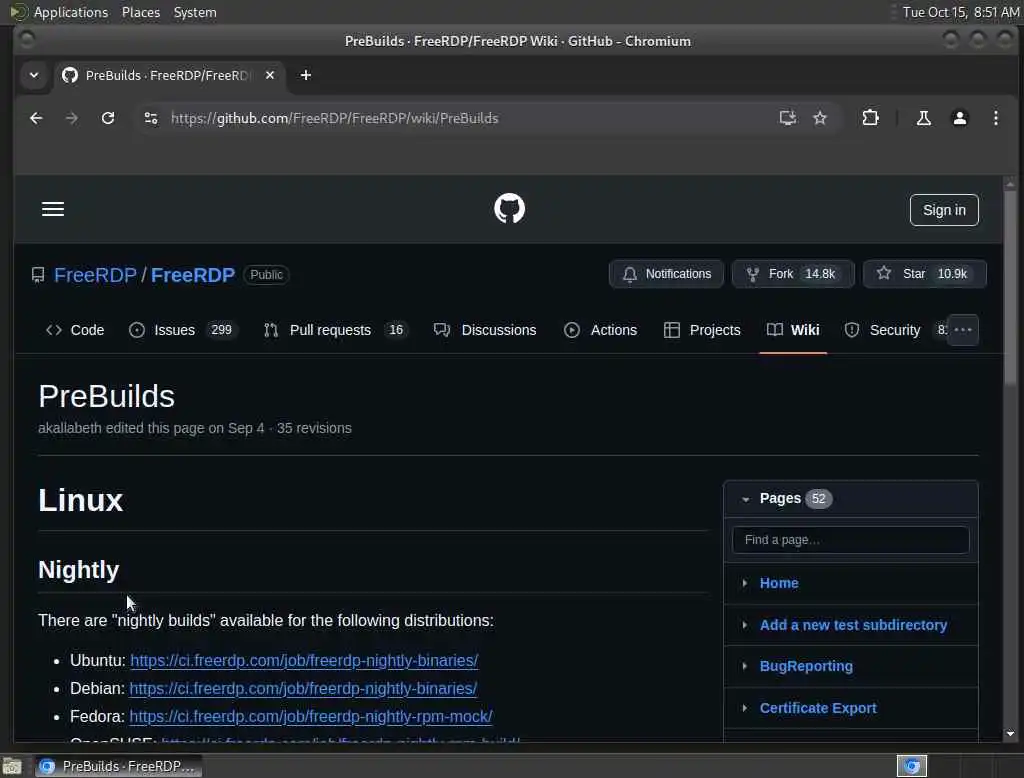Open the System menu
This screenshot has width=1024, height=778.
pos(195,12)
